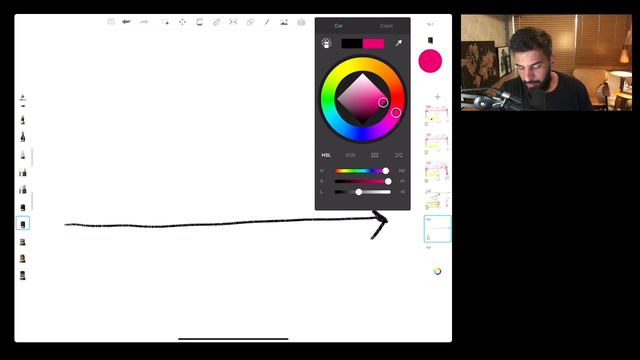
Task: Show the color swatches grid
Action: [x=374, y=155]
